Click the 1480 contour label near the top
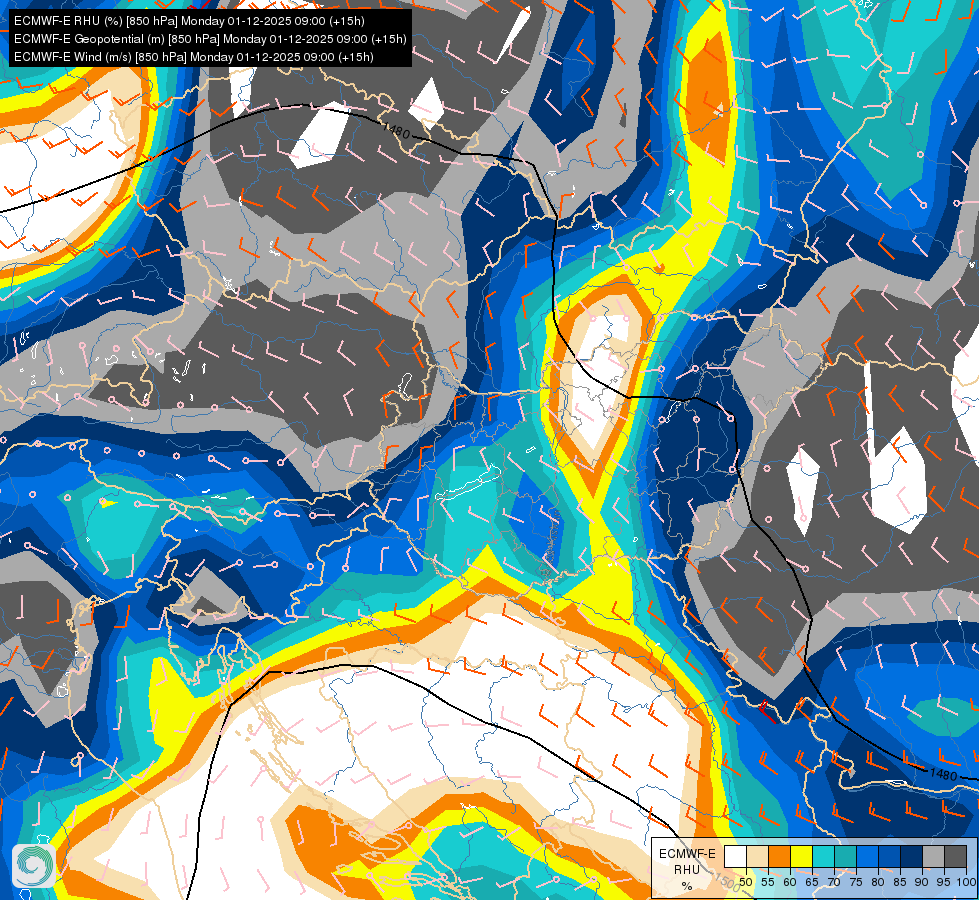Viewport: 979px width, 900px height. pyautogui.click(x=396, y=131)
